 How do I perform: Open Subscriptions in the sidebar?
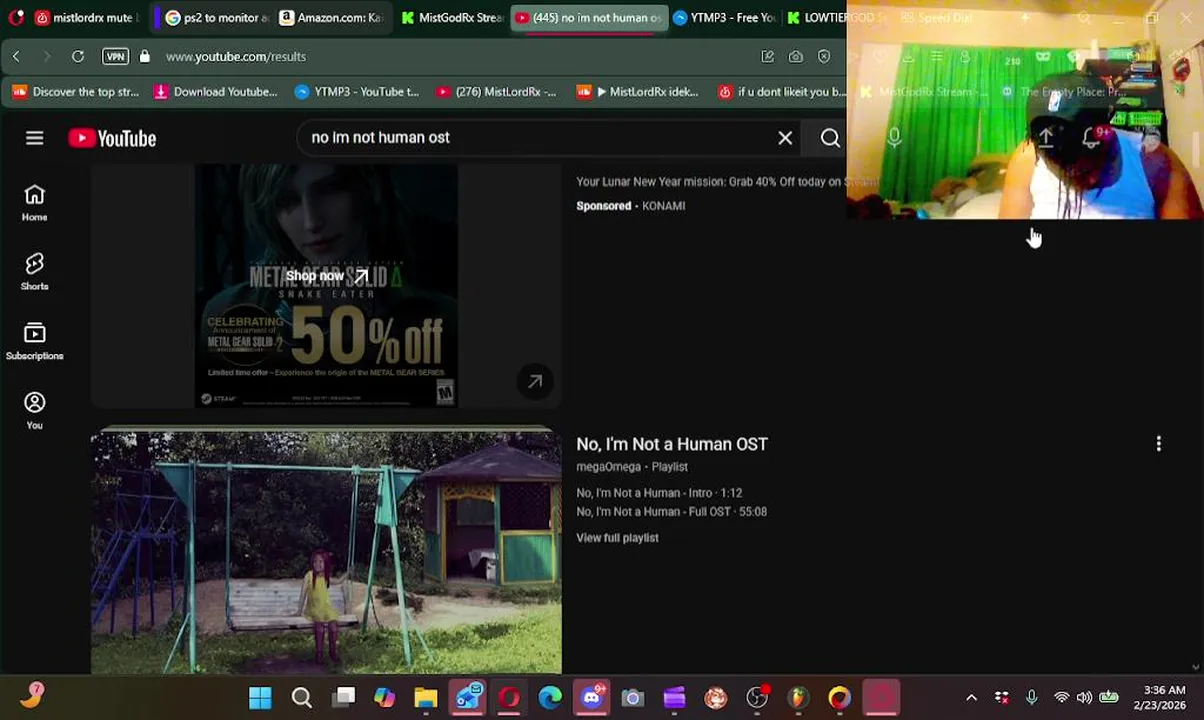pos(35,341)
